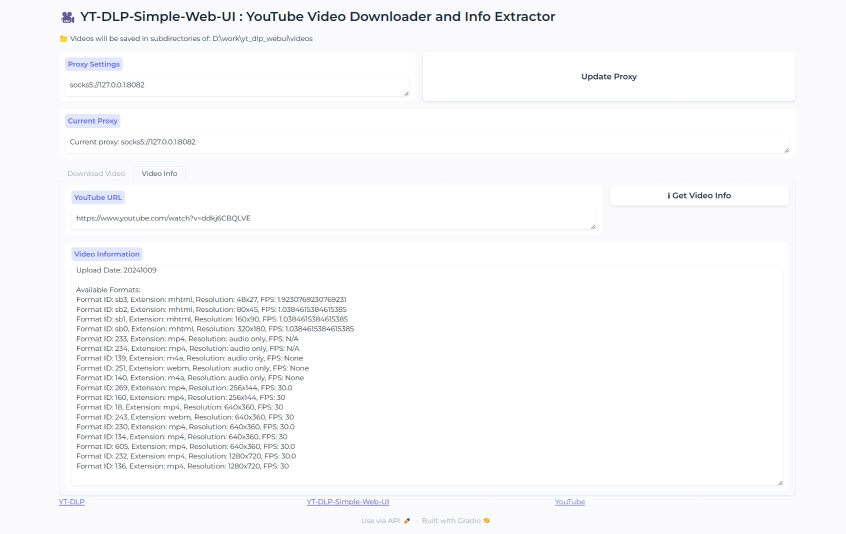Click the resize handle of Current Proxy box
The width and height of the screenshot is (846, 534).
pos(786,150)
